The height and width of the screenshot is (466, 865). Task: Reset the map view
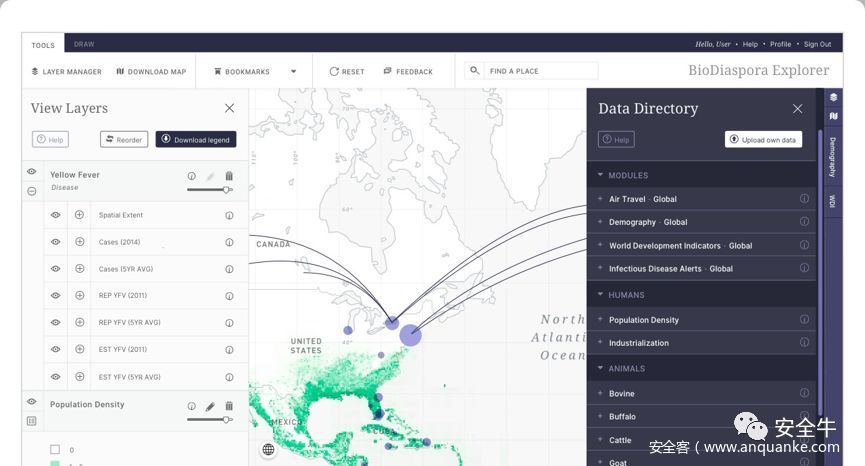[x=347, y=72]
